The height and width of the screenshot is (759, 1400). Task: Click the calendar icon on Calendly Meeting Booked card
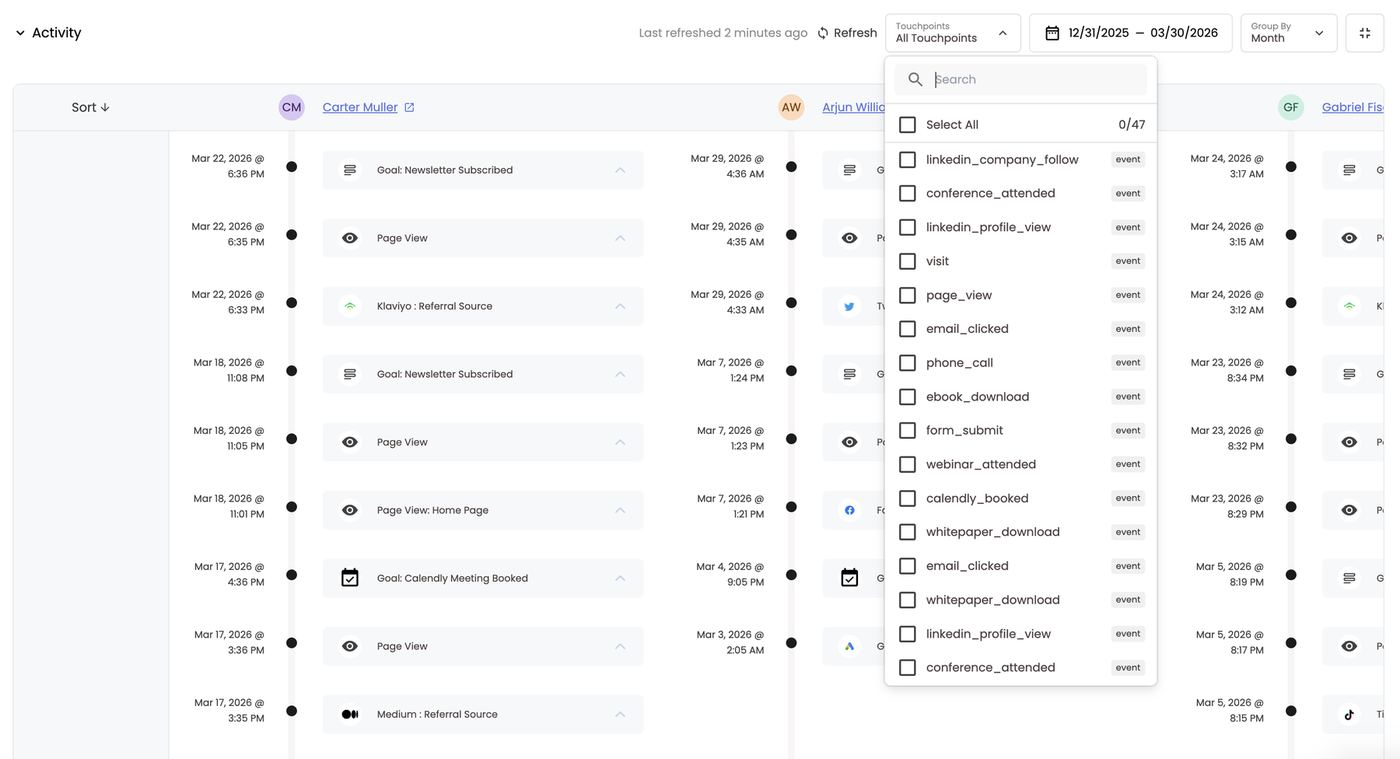(x=350, y=578)
